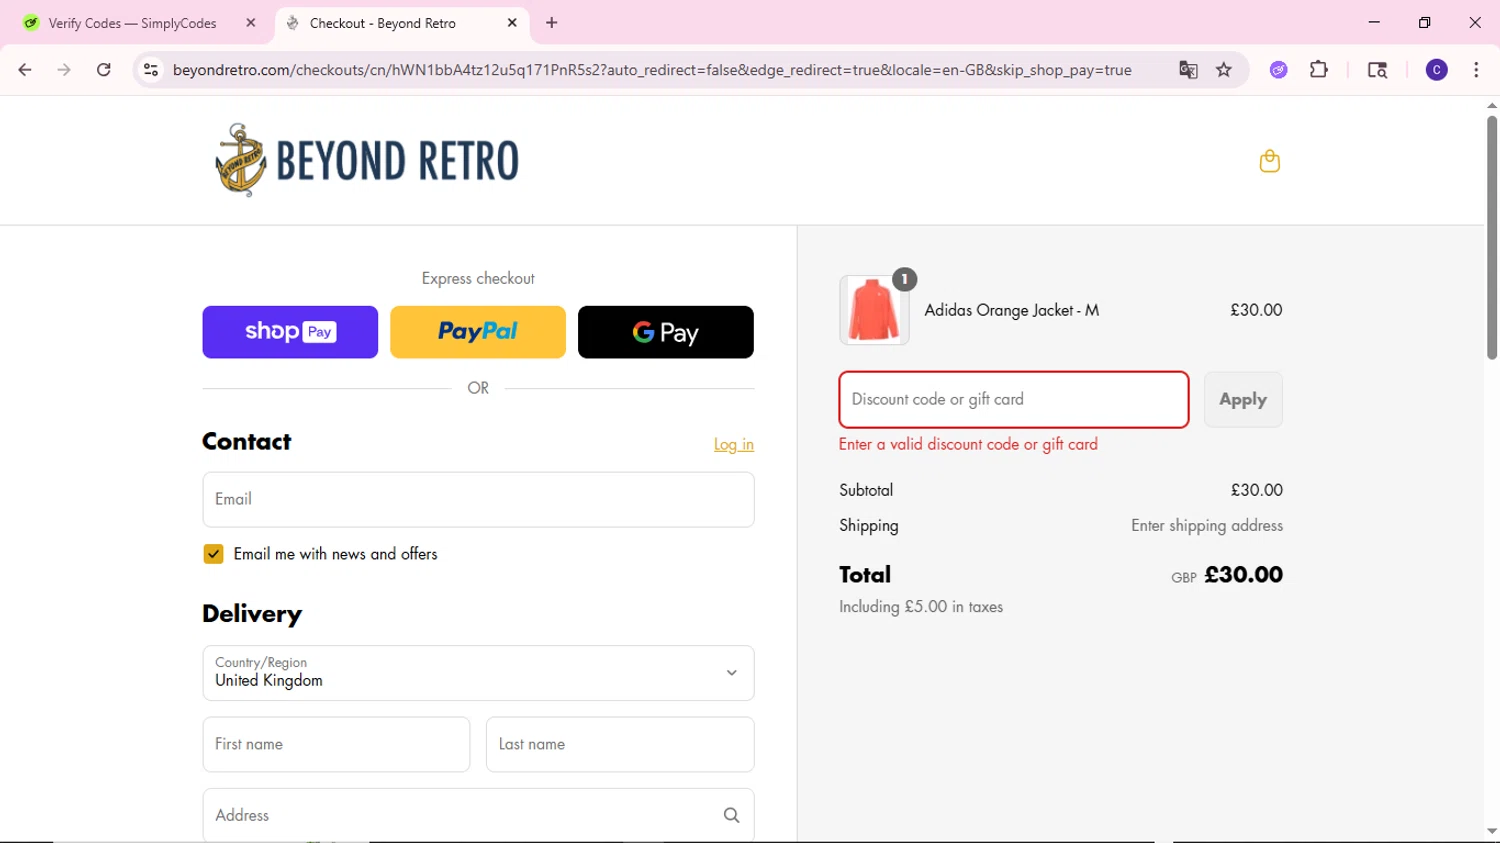
Task: Click the Last name field
Action: coord(620,744)
